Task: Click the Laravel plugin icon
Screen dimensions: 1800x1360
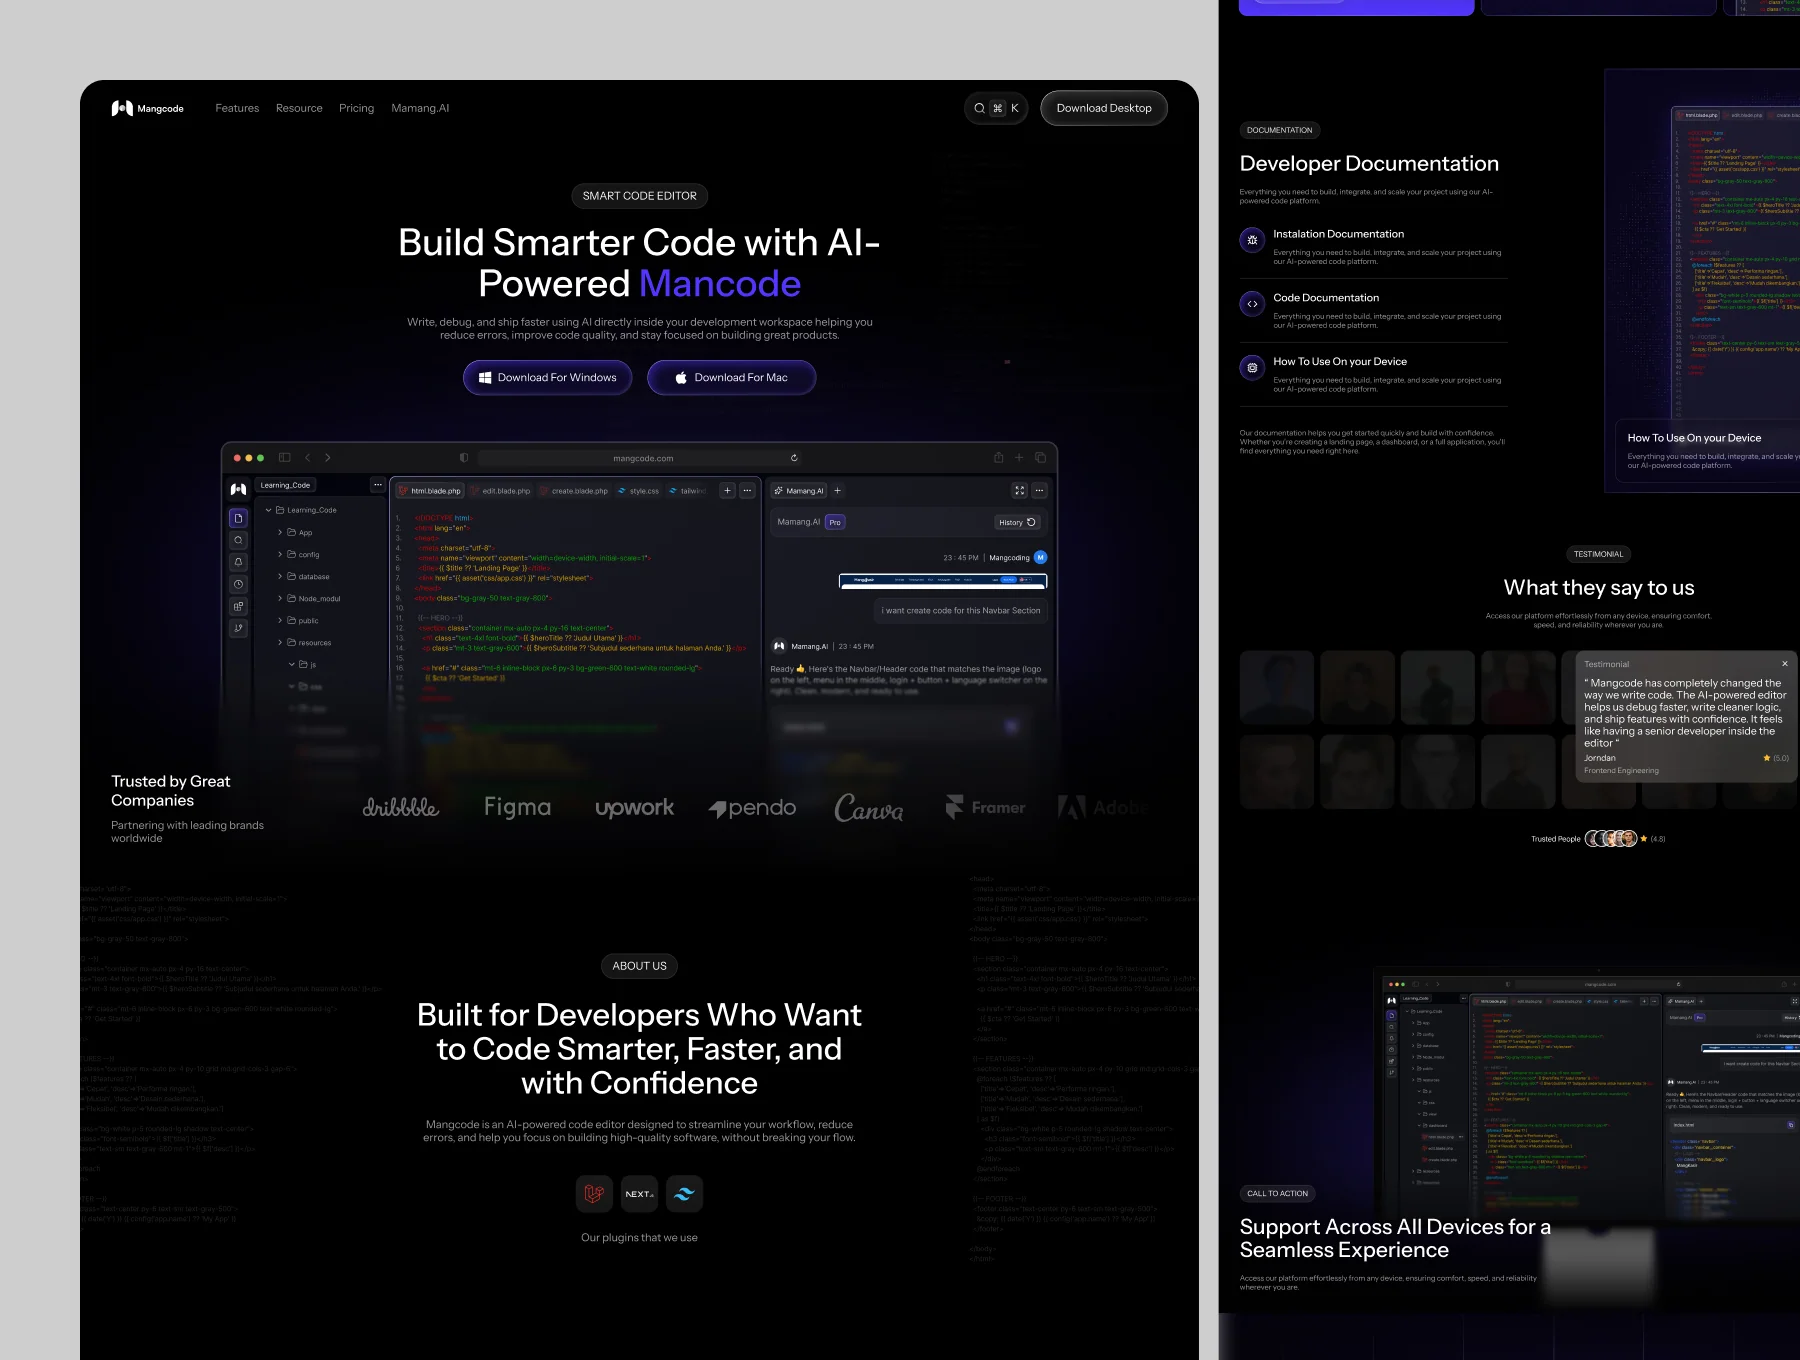Action: click(594, 1194)
